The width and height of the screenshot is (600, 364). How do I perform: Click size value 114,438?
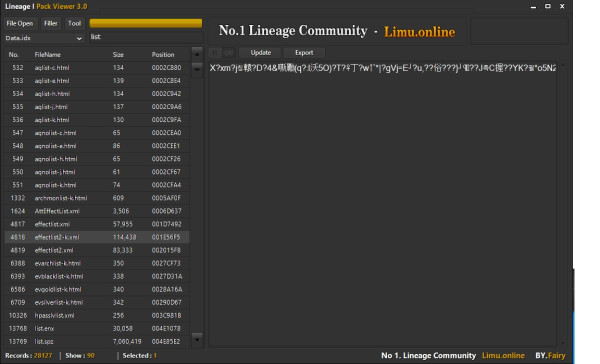click(124, 237)
